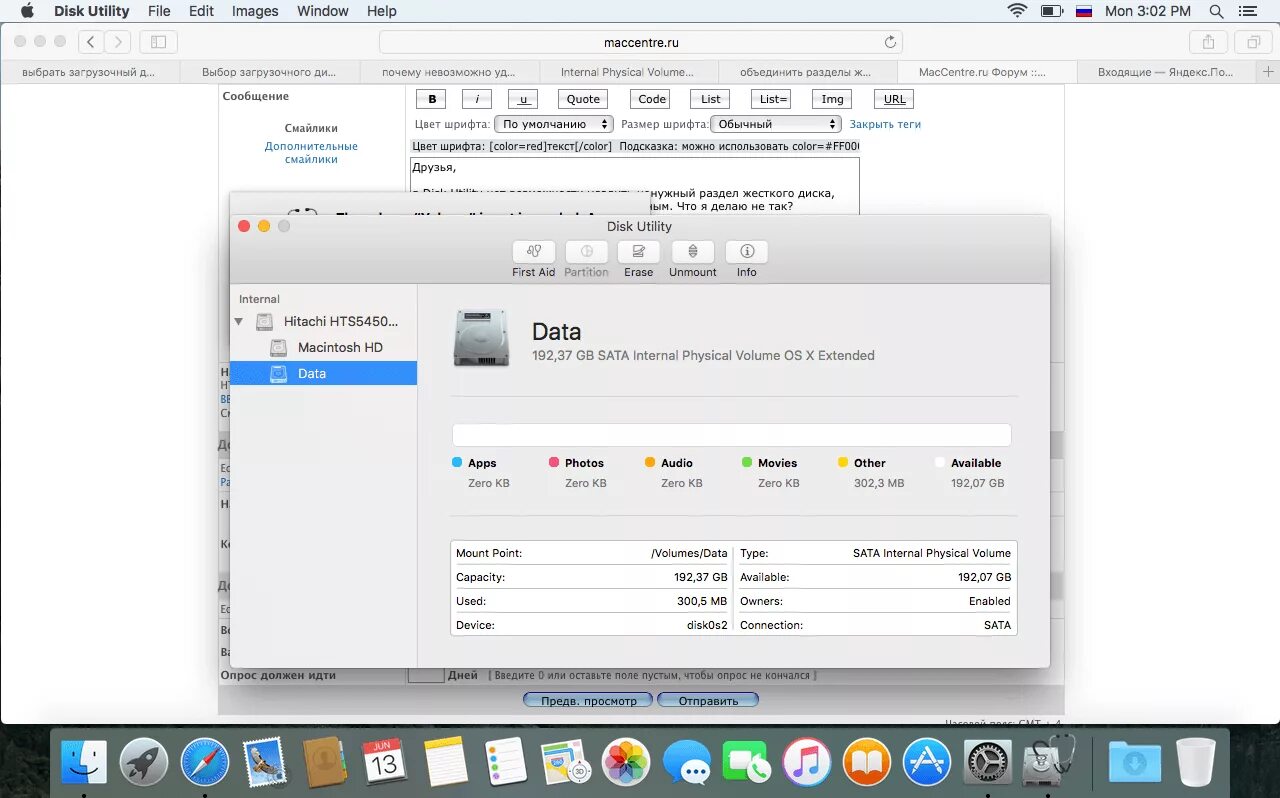This screenshot has width=1280, height=798.
Task: Click the italic i forum button
Action: 477,99
